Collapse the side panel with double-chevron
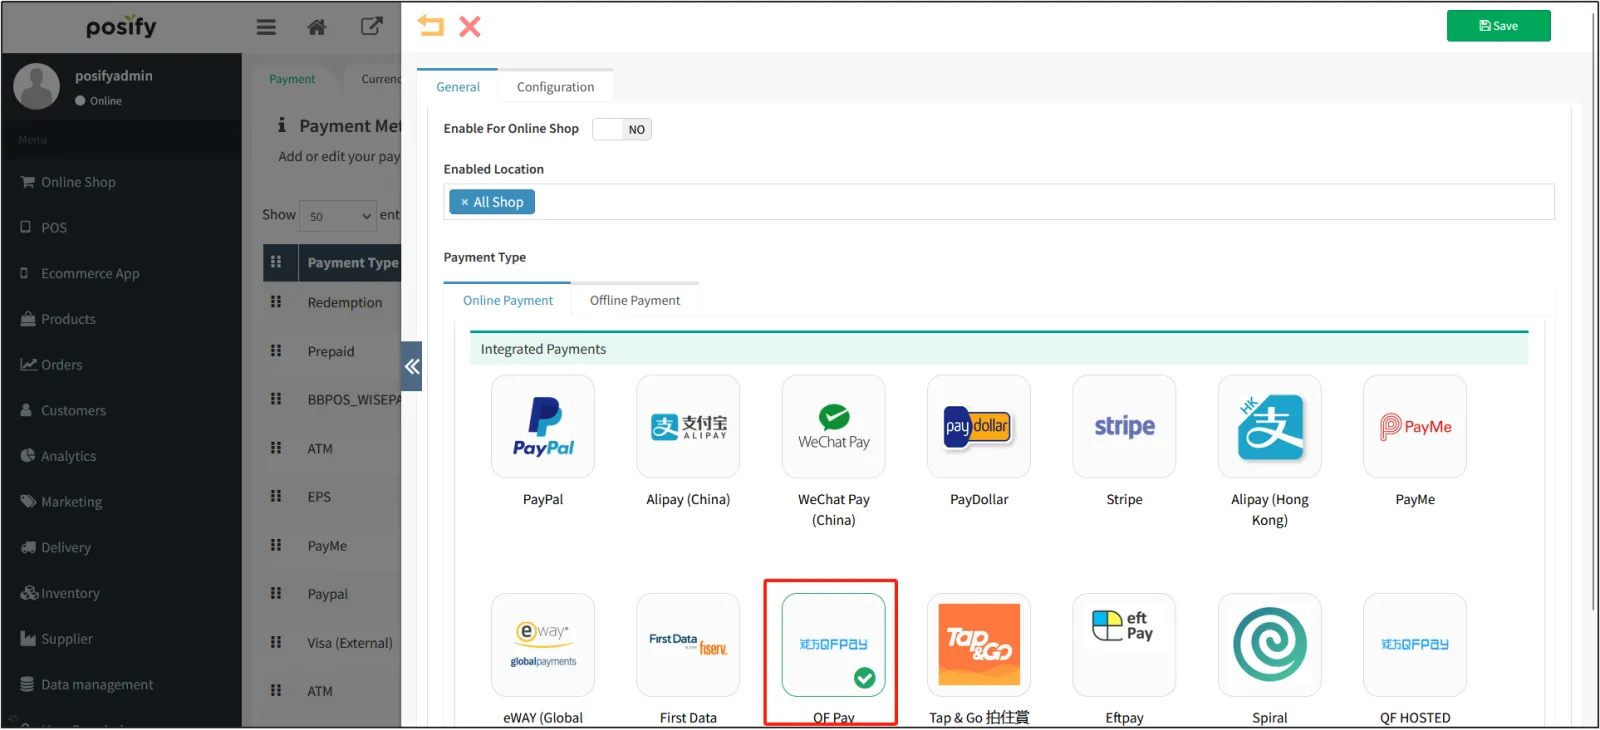 (x=412, y=366)
